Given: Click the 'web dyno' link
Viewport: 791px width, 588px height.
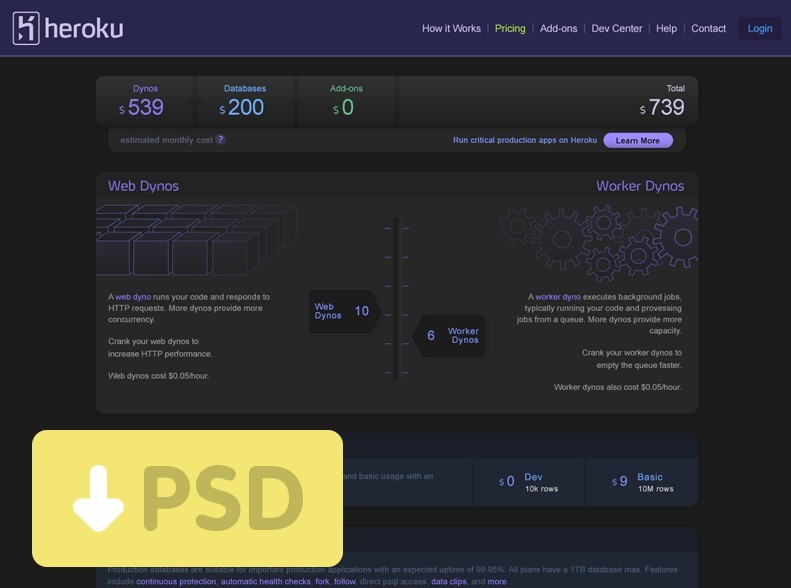Looking at the screenshot, I should [x=133, y=297].
